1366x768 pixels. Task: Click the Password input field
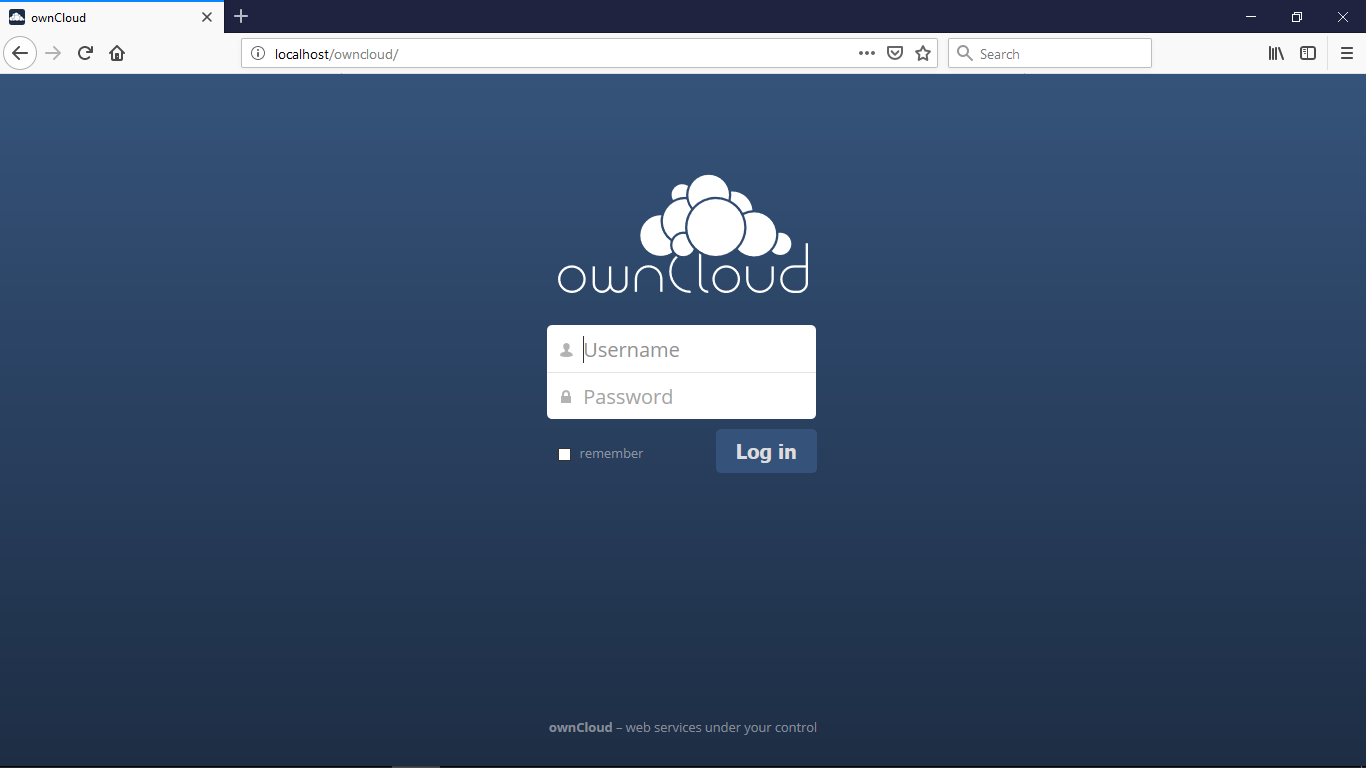tap(690, 396)
